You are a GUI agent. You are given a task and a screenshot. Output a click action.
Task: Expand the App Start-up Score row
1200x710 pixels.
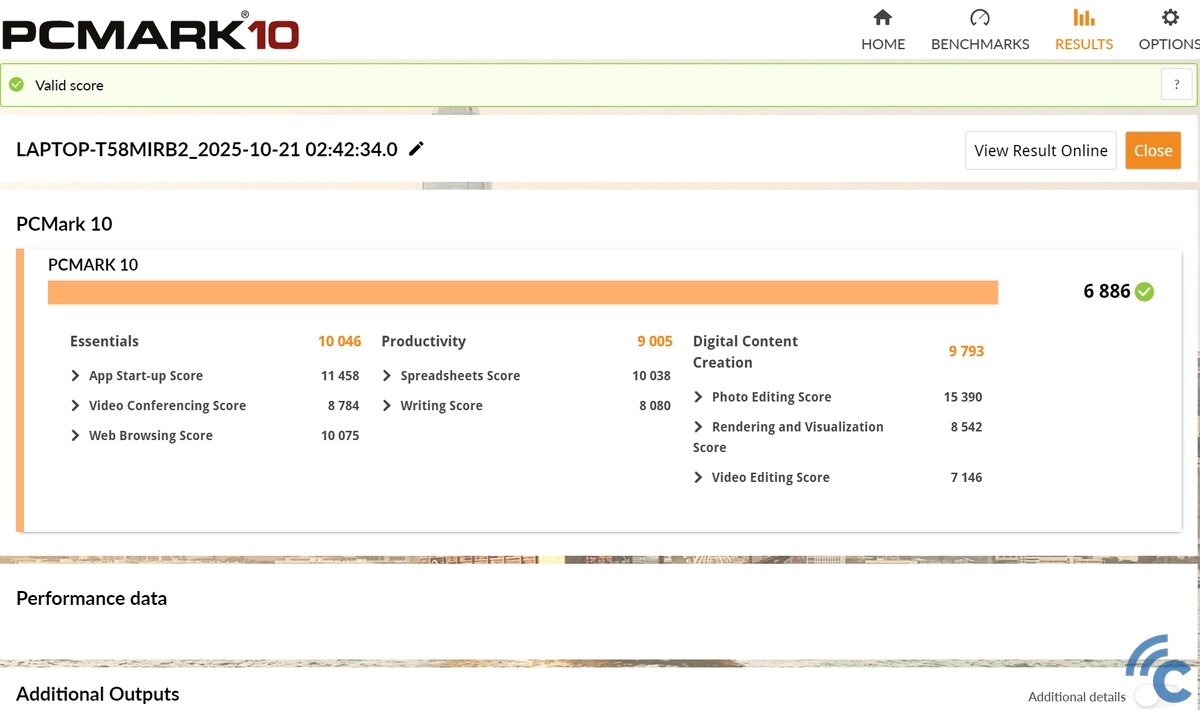click(76, 376)
